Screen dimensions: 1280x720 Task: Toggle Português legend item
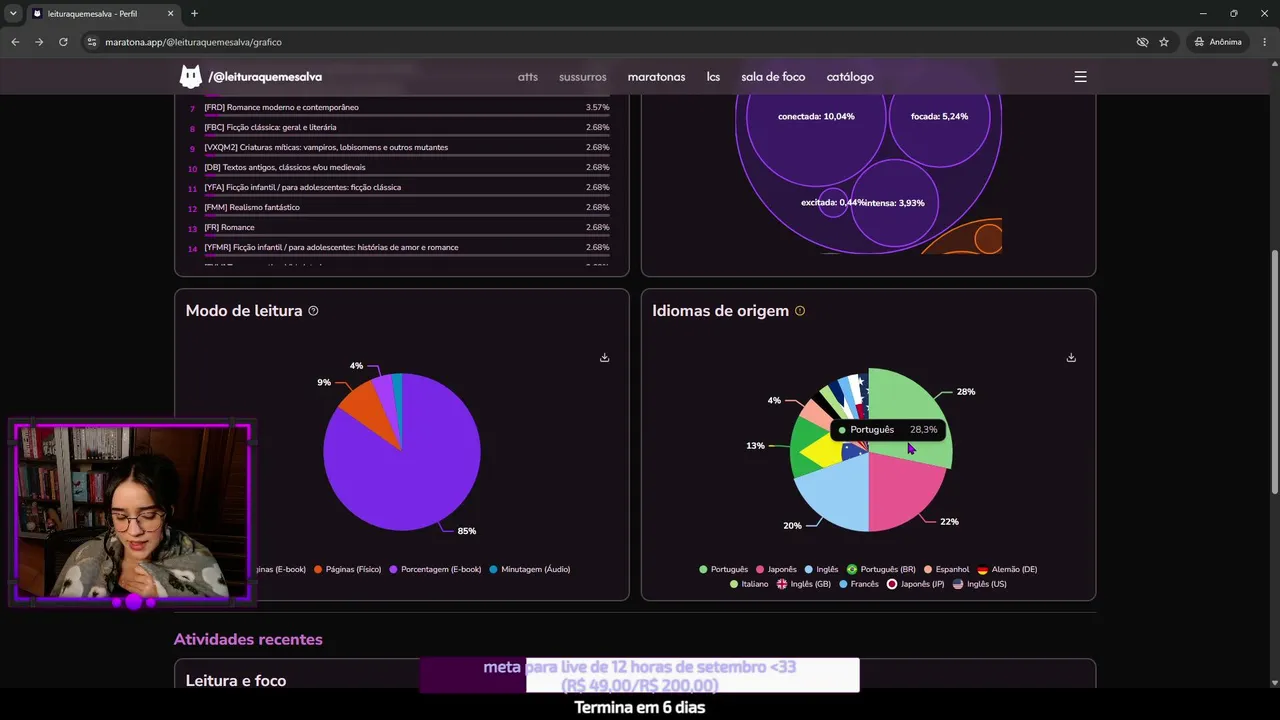[x=723, y=569]
